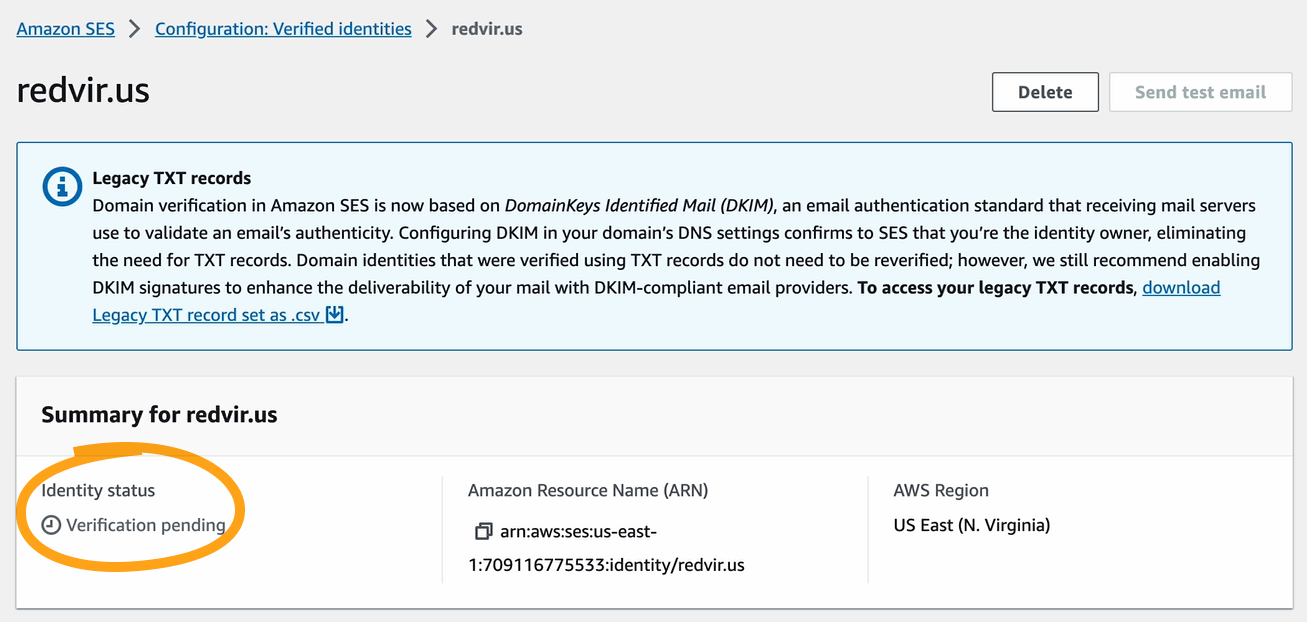Select the redvir.us breadcrumb item
The width and height of the screenshot is (1307, 622).
487,29
